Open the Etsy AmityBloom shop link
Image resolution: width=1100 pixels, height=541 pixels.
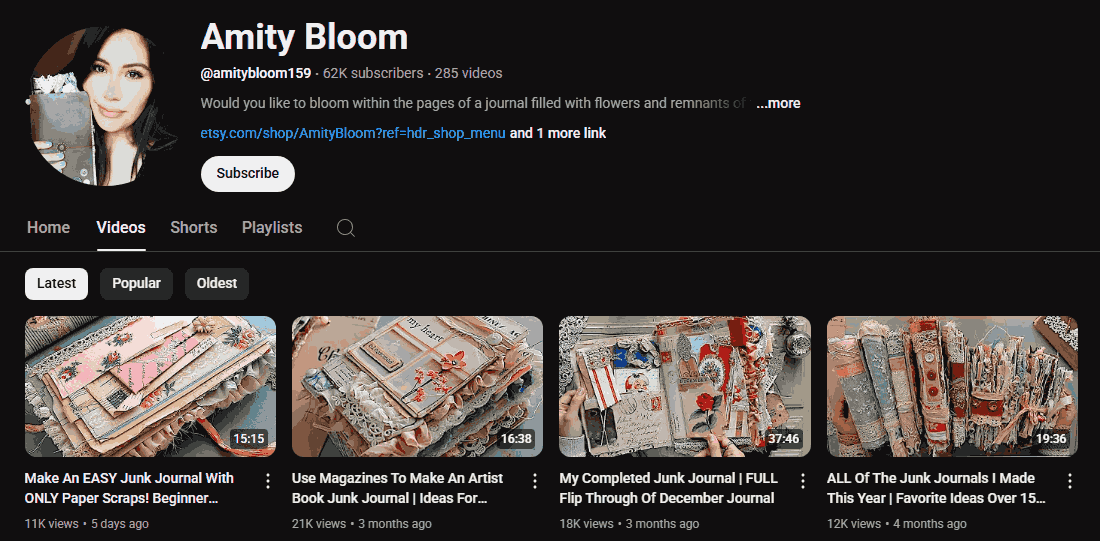click(353, 133)
